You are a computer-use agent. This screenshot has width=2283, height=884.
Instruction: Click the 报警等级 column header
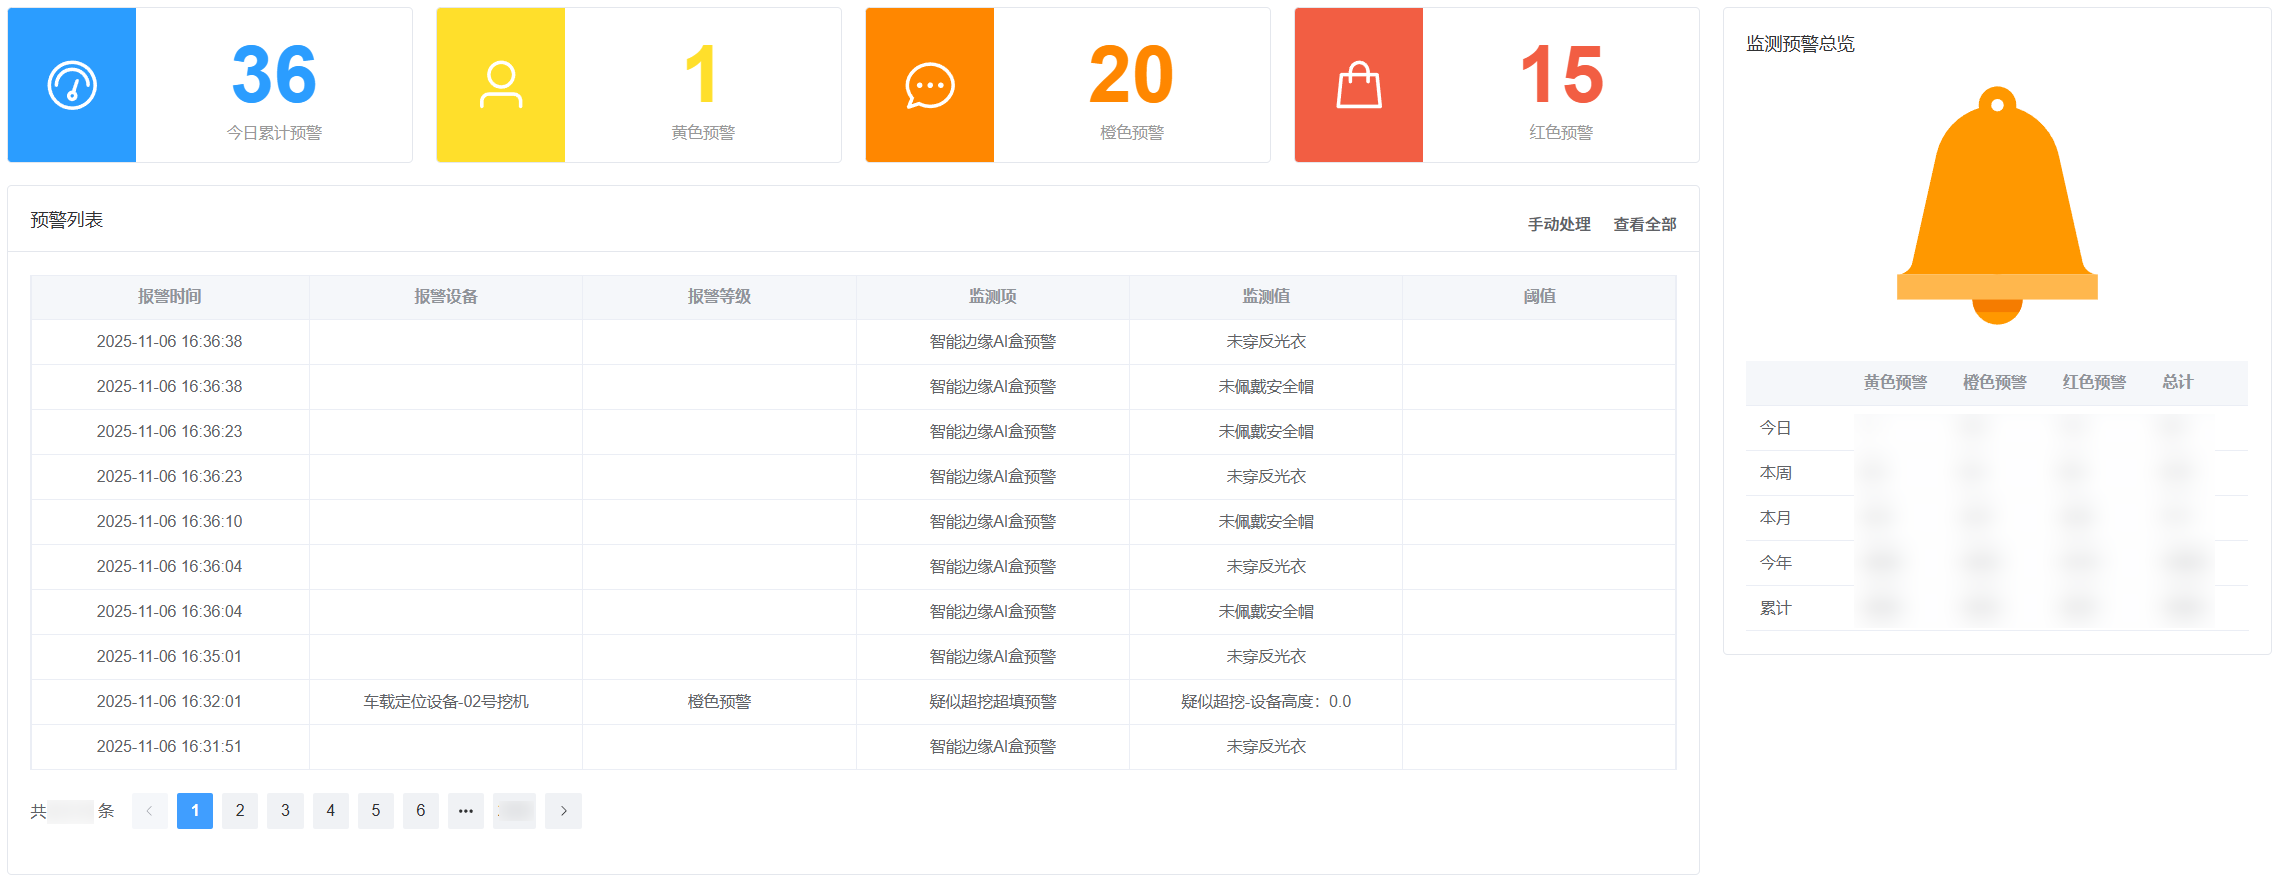tap(719, 297)
